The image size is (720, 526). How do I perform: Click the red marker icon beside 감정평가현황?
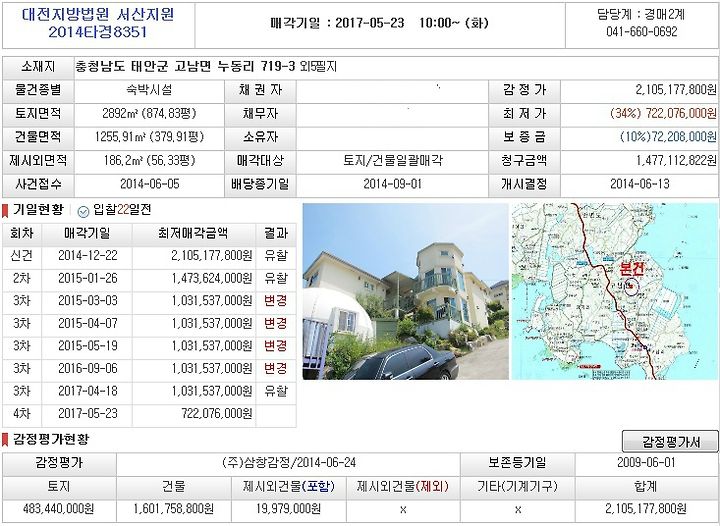point(5,440)
